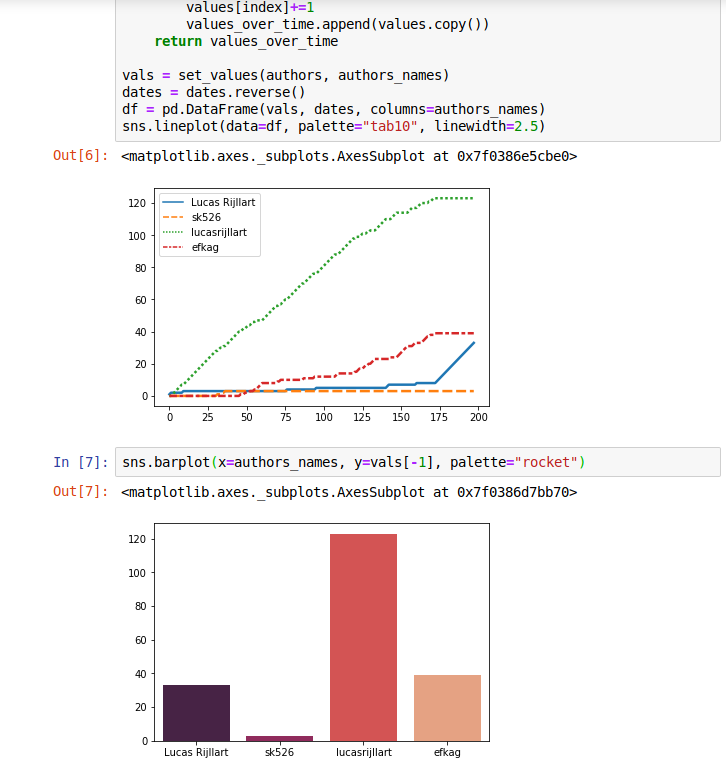Screen dimensions: 726x776
Task: Select the AxesSubplot at 0x7f0386e5cbe0 output text
Action: click(x=349, y=156)
